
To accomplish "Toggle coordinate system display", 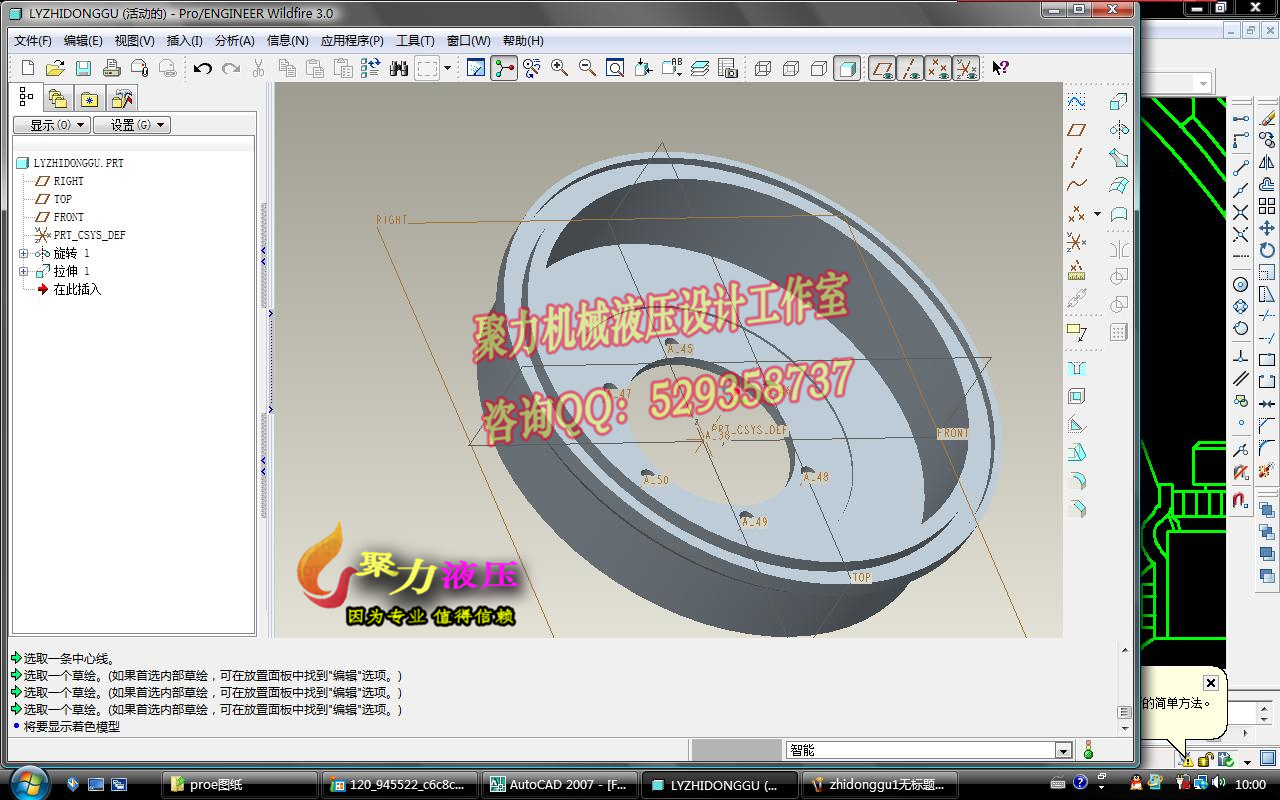I will [x=965, y=68].
